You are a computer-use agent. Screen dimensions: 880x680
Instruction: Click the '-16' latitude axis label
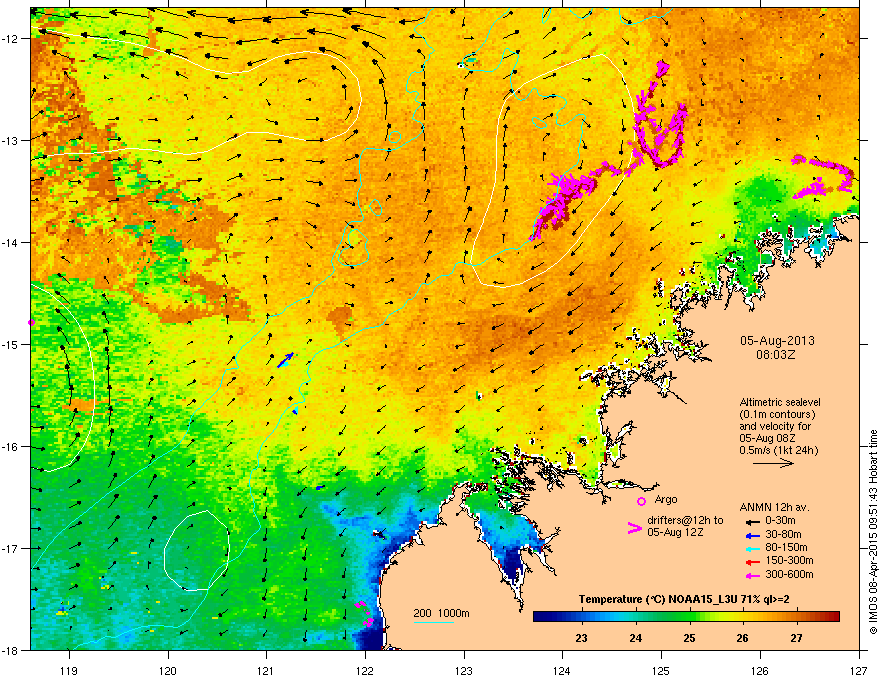pyautogui.click(x=11, y=447)
